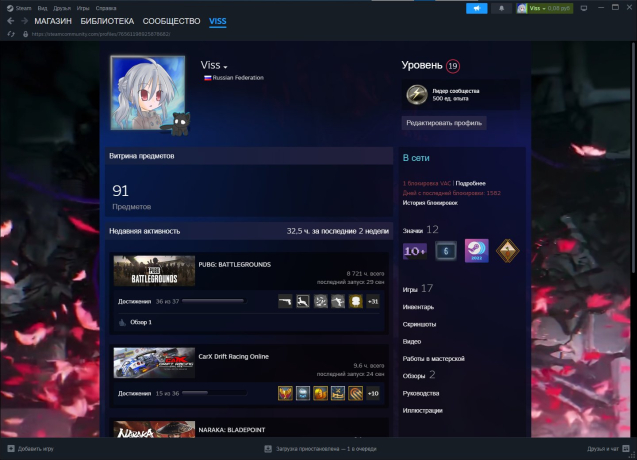Open the Скриншоты link in sidebar
The height and width of the screenshot is (460, 637).
(x=419, y=323)
